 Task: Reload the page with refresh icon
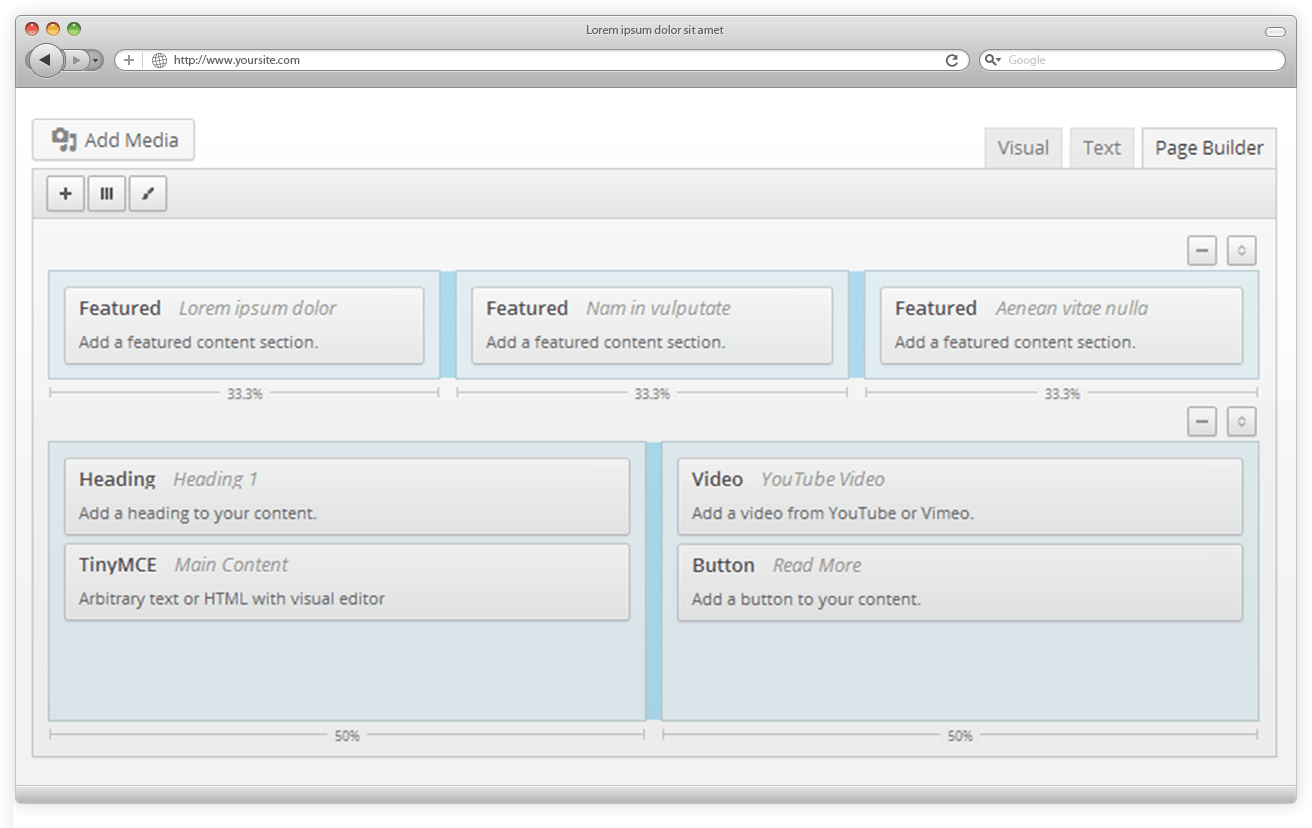click(x=951, y=60)
